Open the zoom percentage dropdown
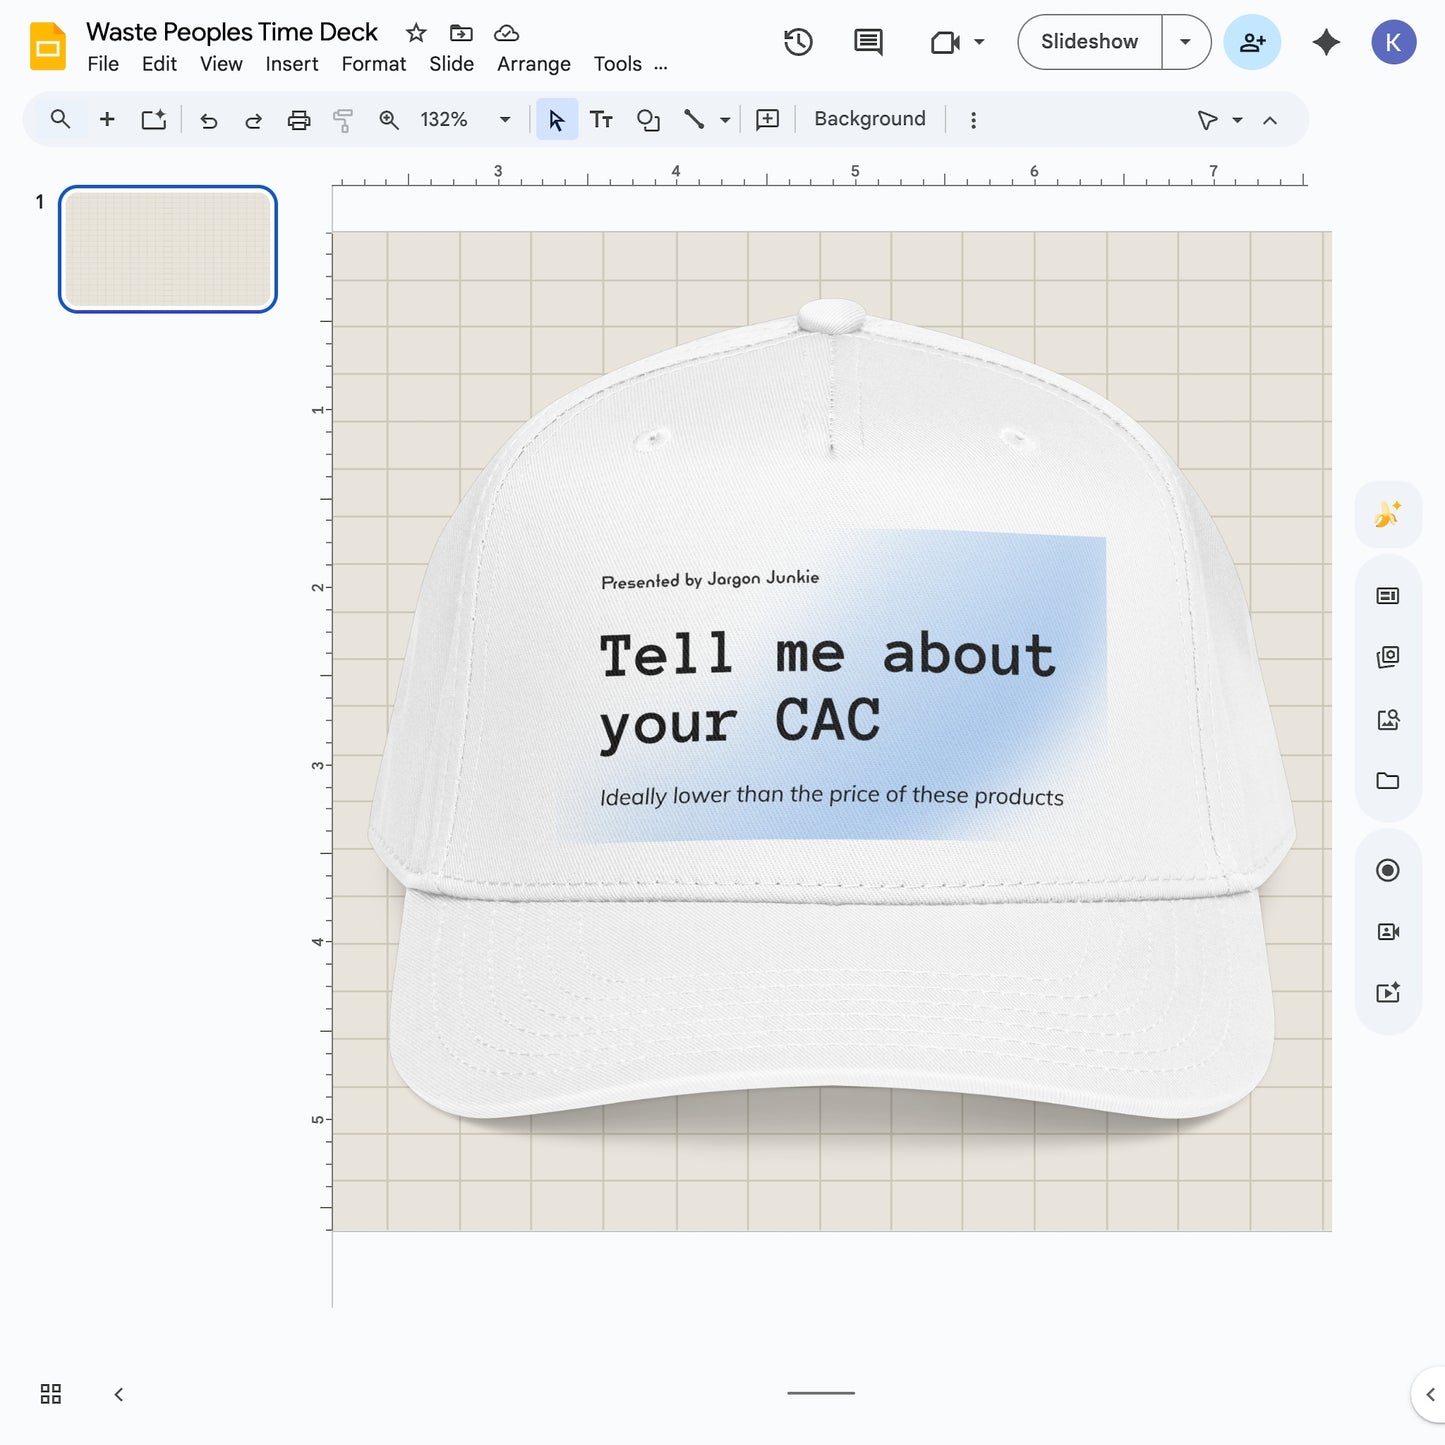The width and height of the screenshot is (1445, 1445). [505, 119]
